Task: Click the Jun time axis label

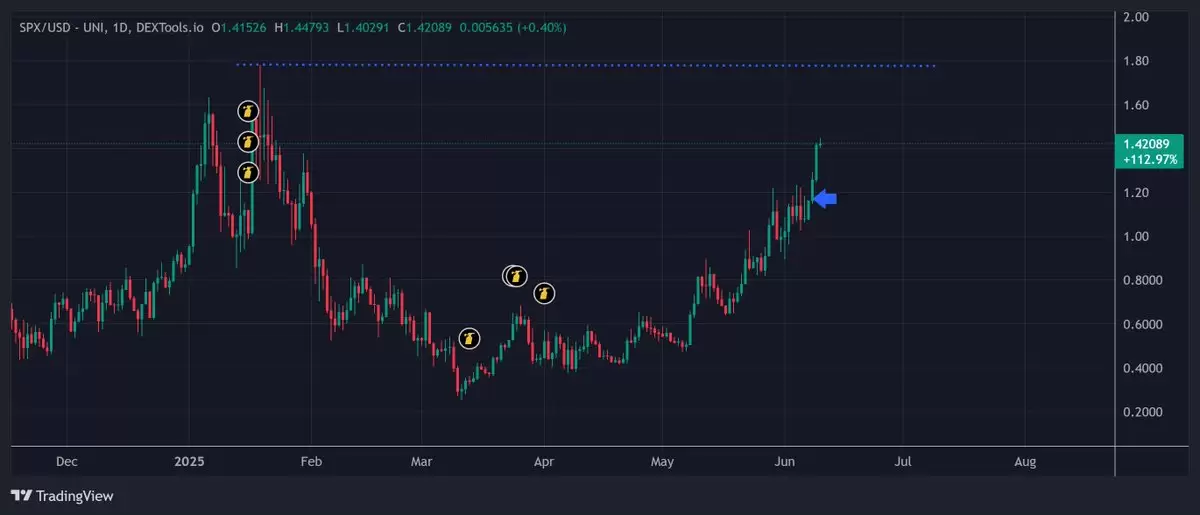Action: tap(785, 462)
